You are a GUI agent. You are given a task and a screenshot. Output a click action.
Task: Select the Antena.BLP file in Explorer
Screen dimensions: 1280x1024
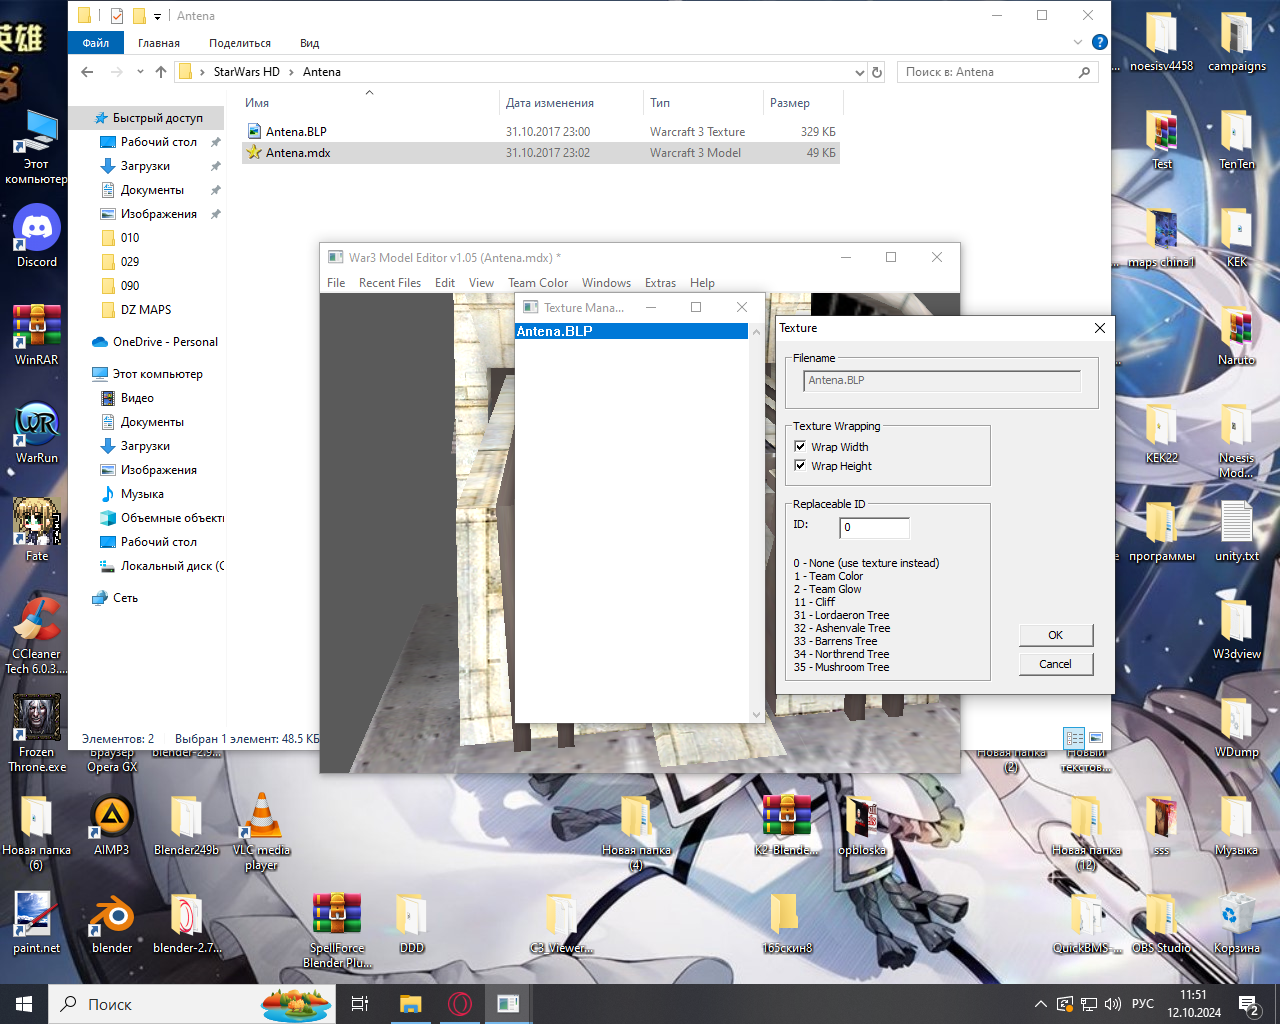coord(541,132)
